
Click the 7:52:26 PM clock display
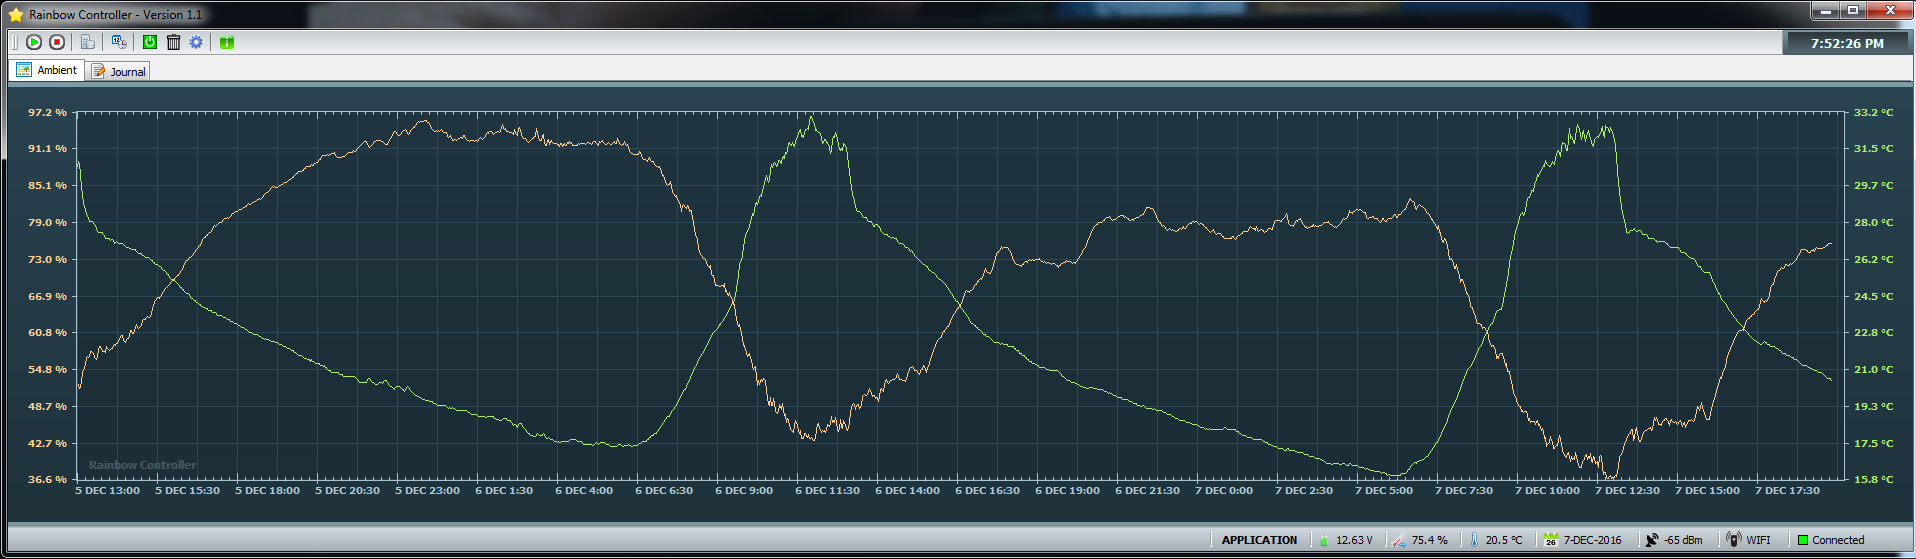1846,43
